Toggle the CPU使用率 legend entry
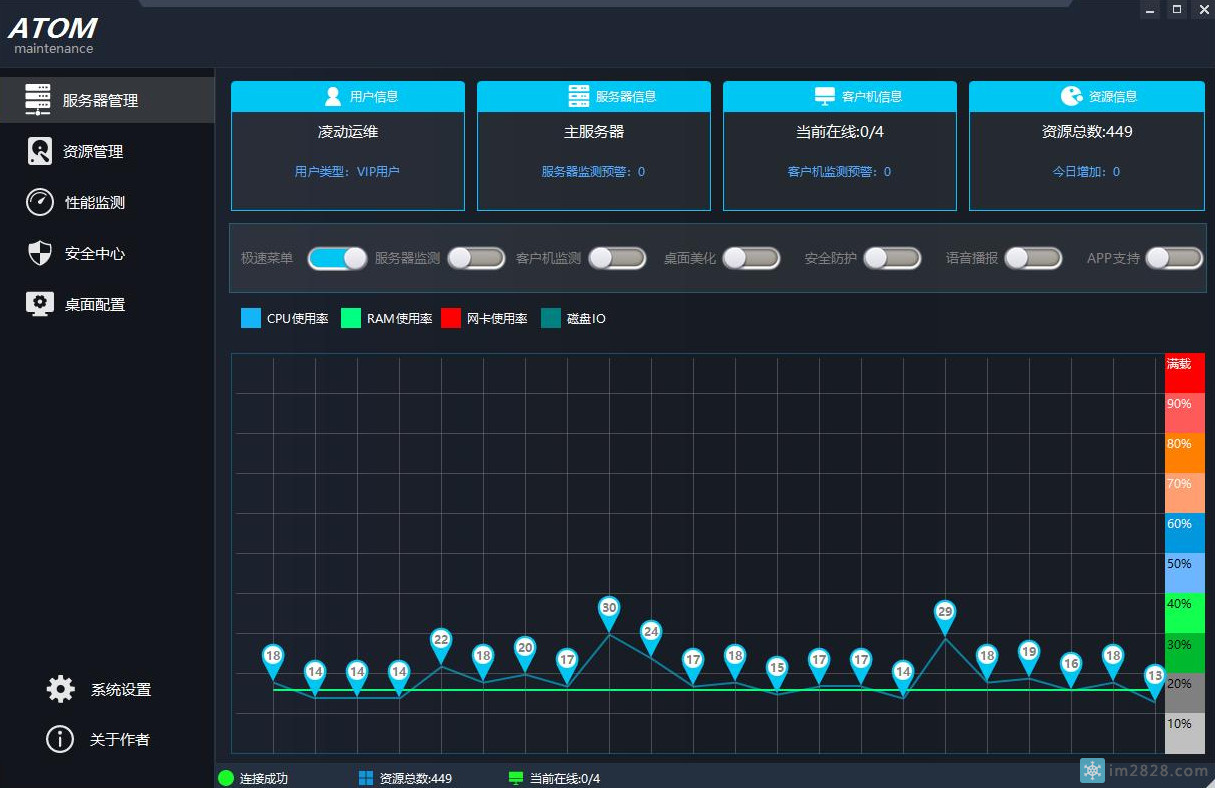Viewport: 1215px width, 788px height. coord(284,318)
